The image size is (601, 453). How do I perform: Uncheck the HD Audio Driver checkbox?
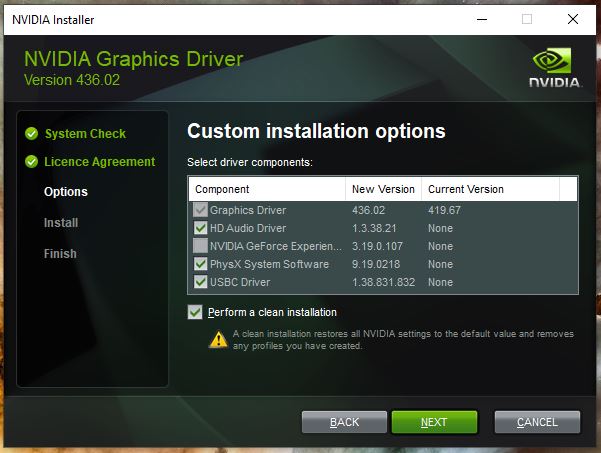(200, 228)
